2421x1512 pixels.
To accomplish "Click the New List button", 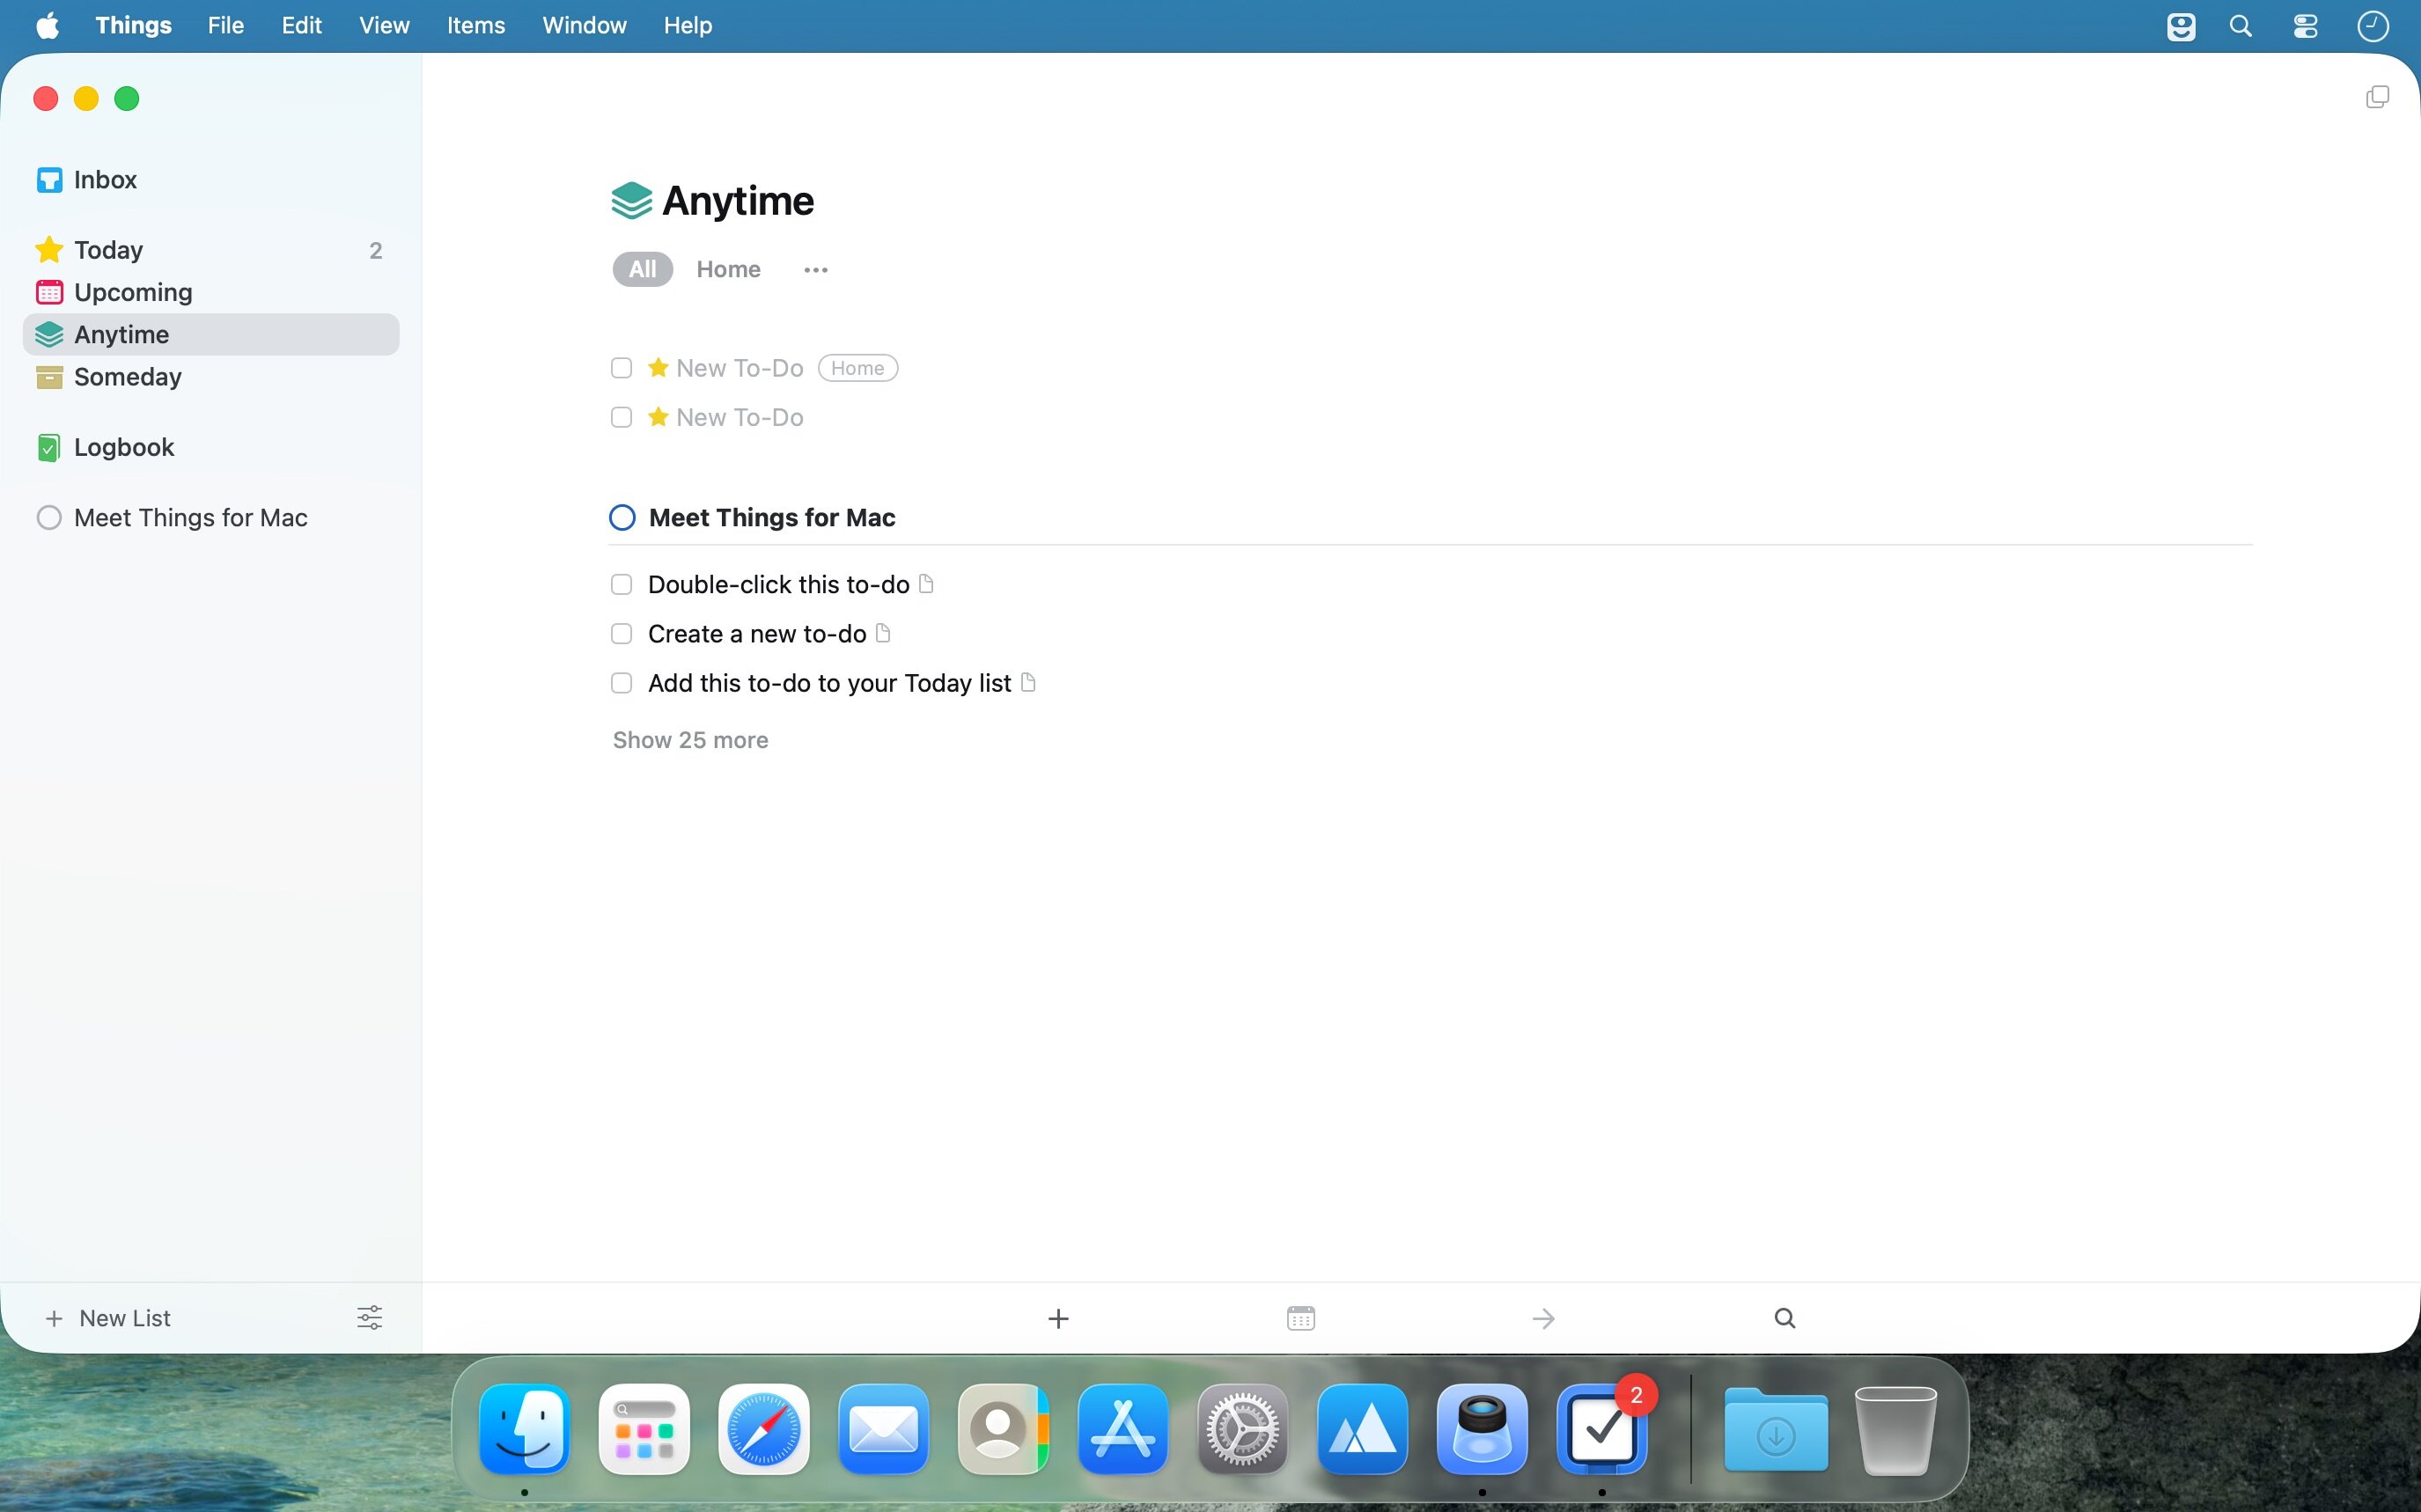I will tap(108, 1318).
